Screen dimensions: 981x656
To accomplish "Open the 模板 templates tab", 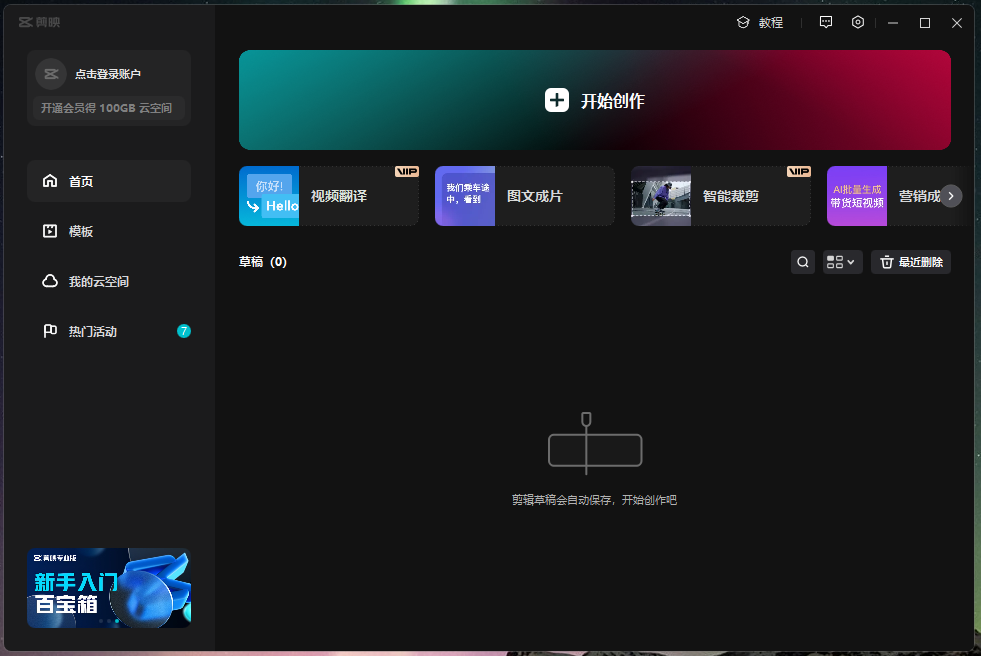I will tap(109, 231).
